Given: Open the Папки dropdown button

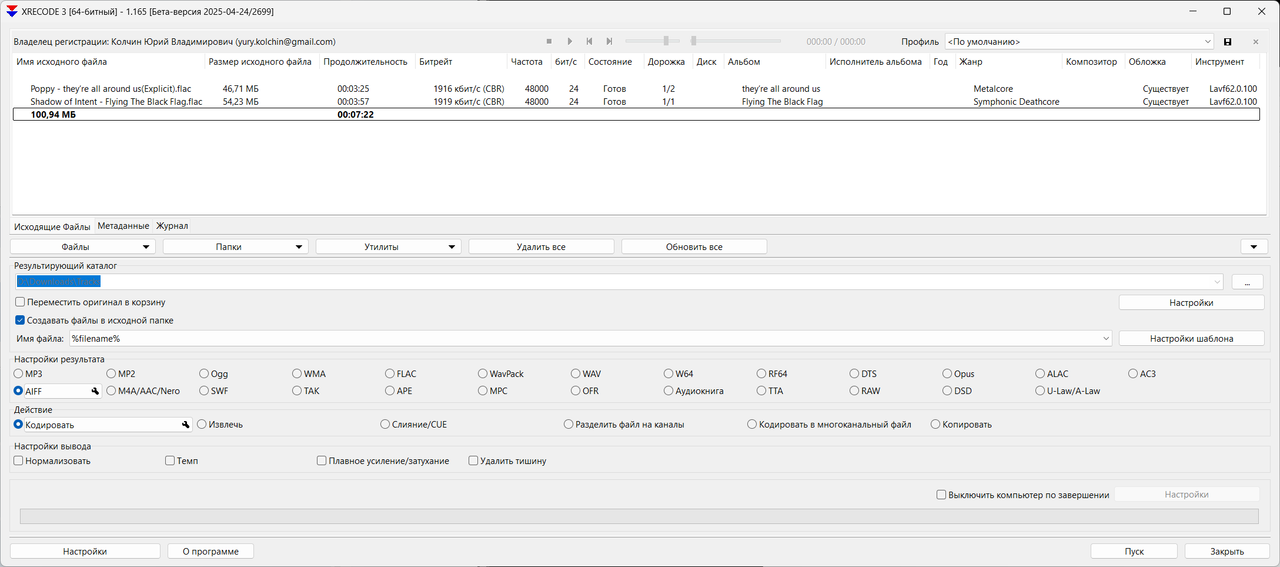Looking at the screenshot, I should [x=236, y=246].
